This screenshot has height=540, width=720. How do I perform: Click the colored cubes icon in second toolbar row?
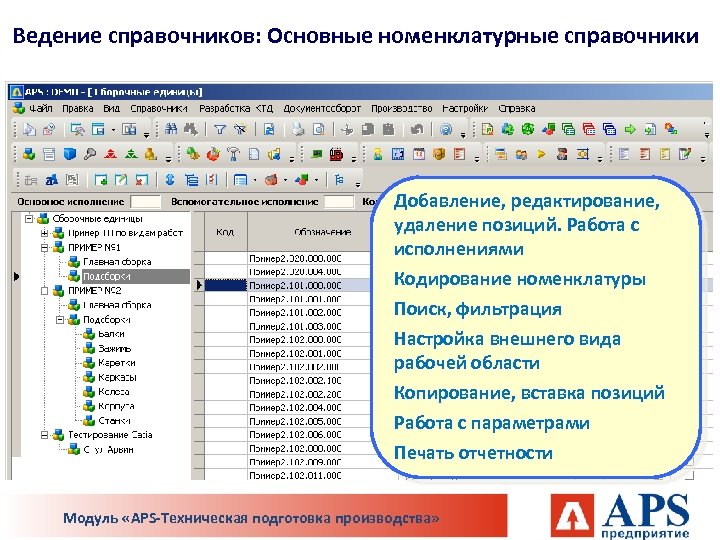(29, 154)
